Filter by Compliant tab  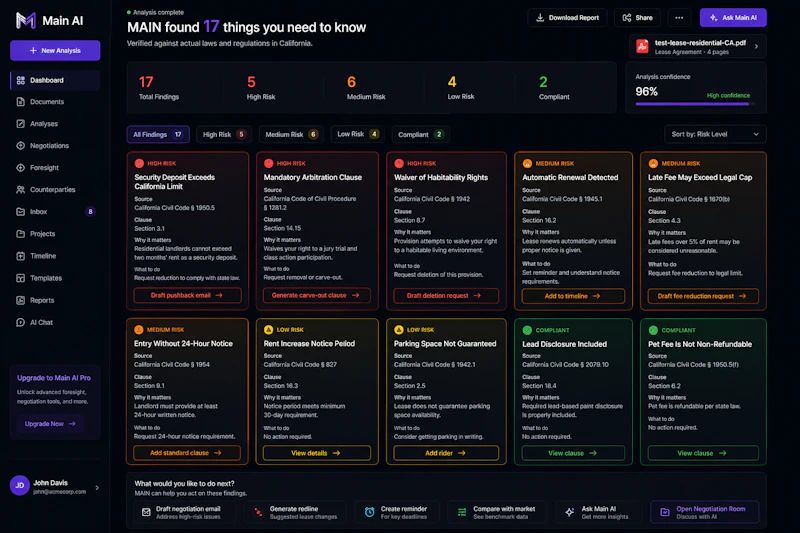(x=420, y=135)
